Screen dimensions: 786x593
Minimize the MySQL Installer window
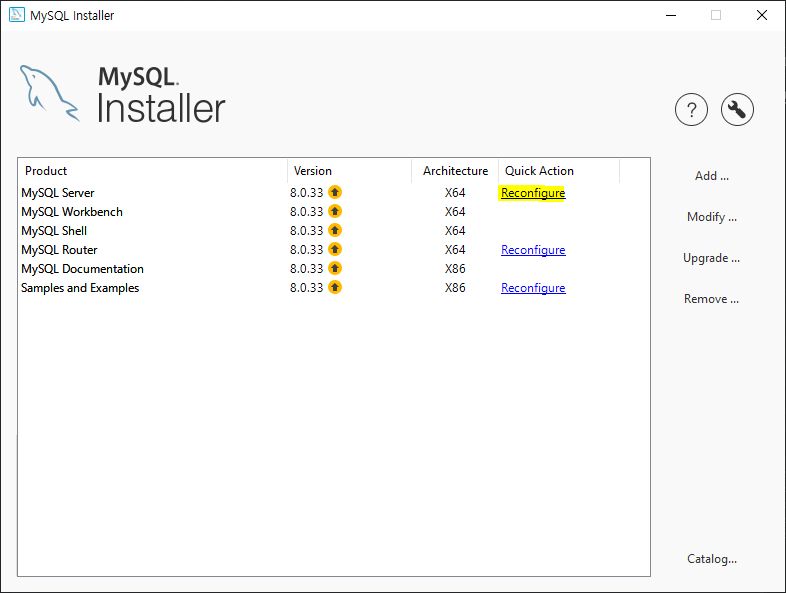click(671, 16)
